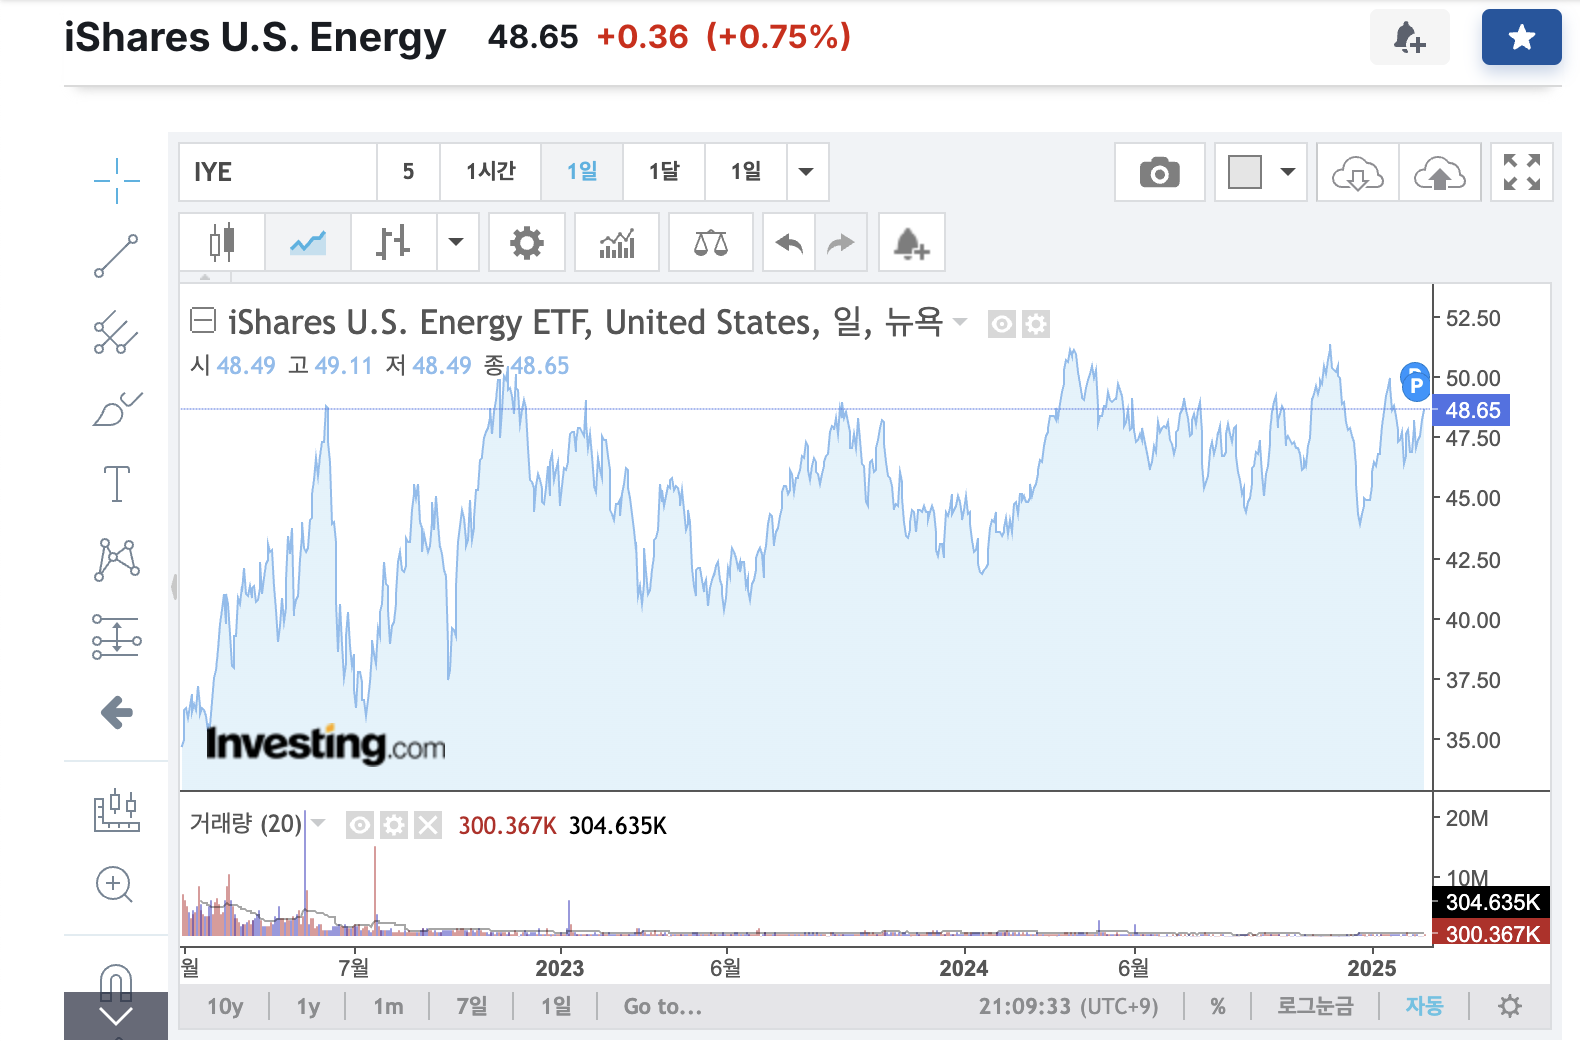
Task: Collapse the main series legend box
Action: [x=203, y=321]
